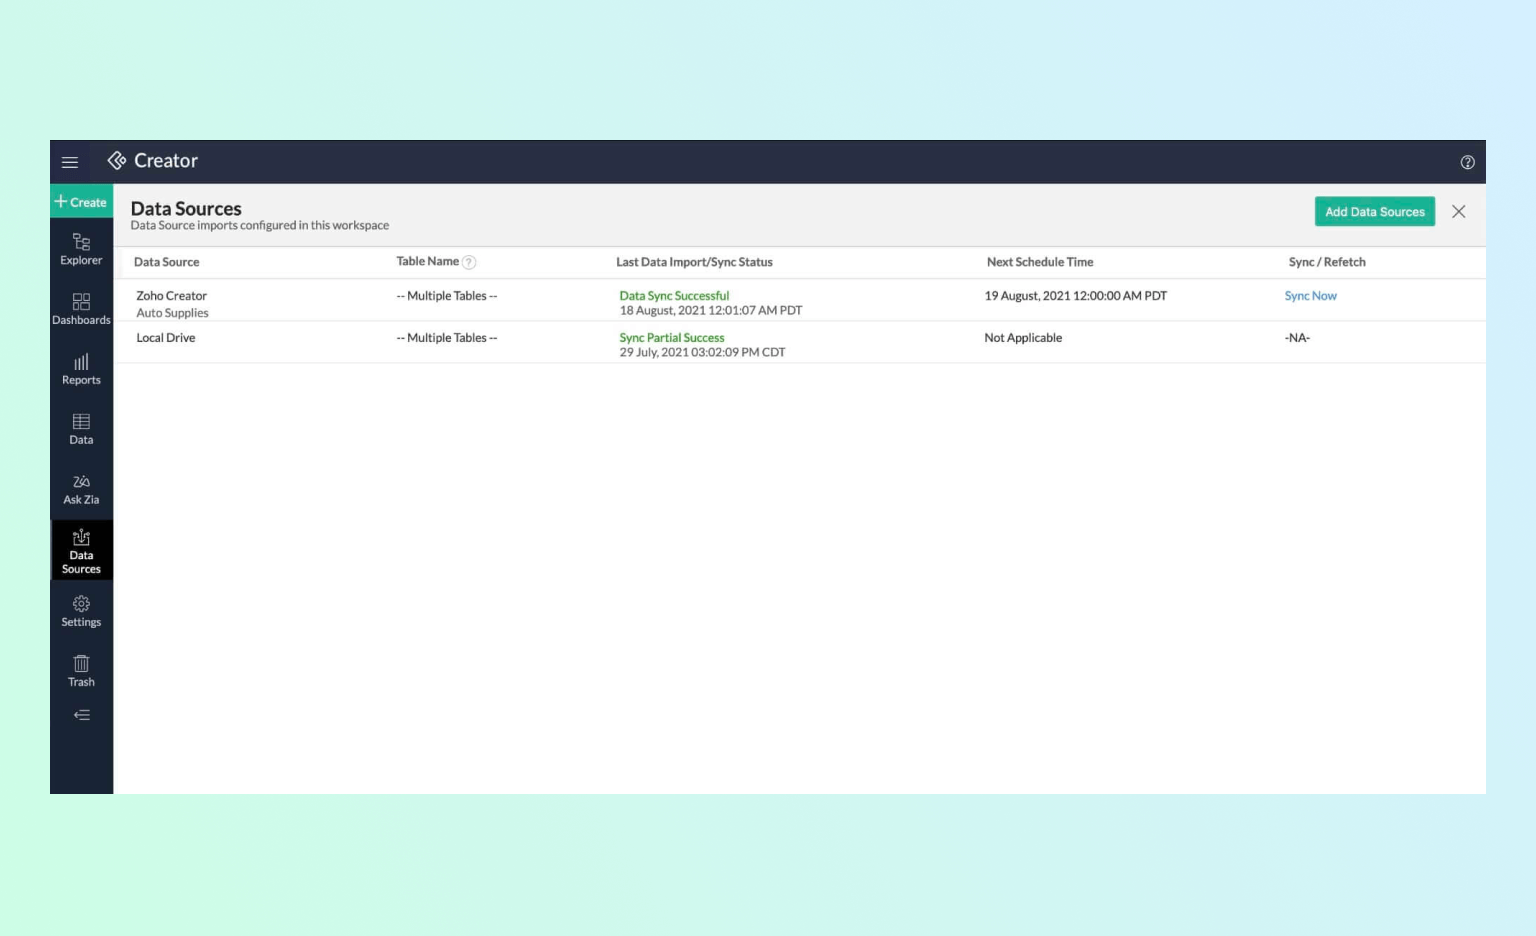Image resolution: width=1536 pixels, height=936 pixels.
Task: Open Trash from the sidebar
Action: [81, 671]
